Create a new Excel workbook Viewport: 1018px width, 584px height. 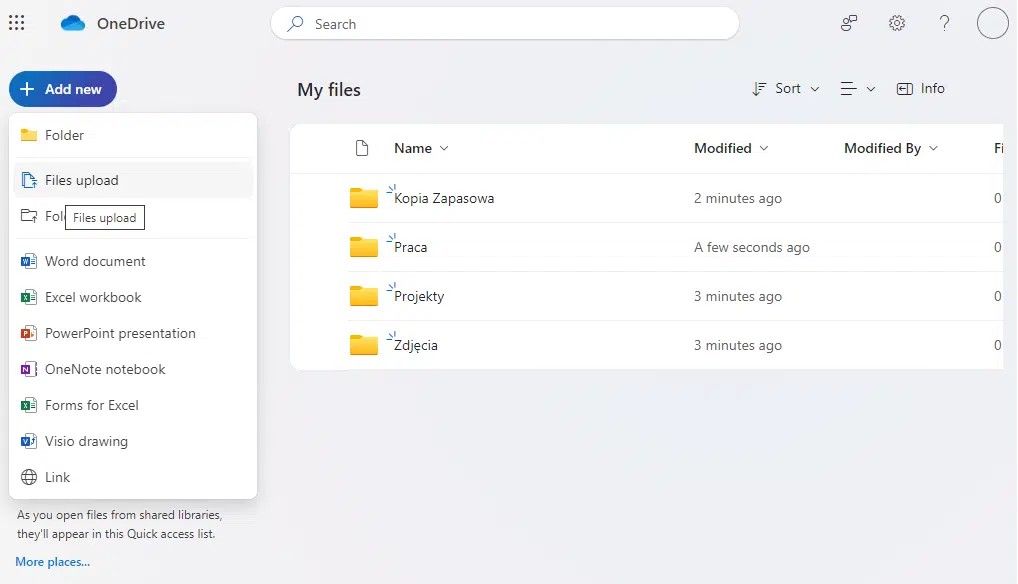93,297
